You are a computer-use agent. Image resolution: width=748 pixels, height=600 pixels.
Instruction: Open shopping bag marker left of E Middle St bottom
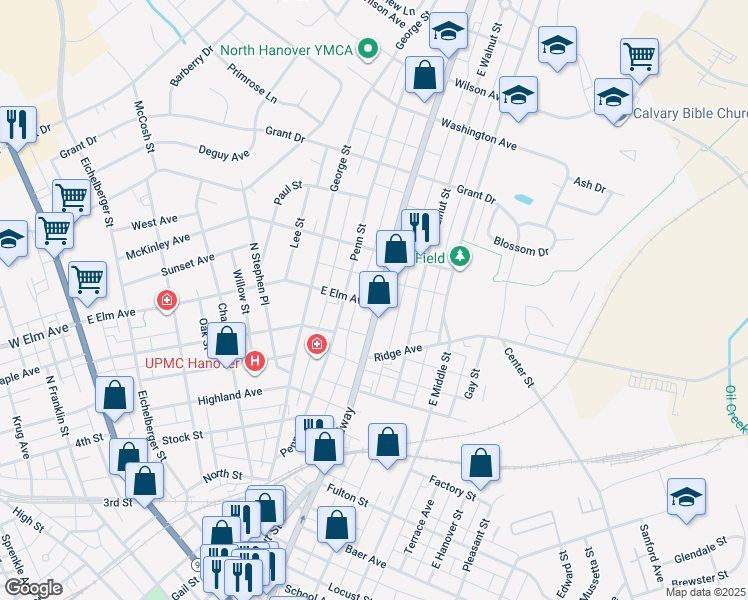point(387,444)
